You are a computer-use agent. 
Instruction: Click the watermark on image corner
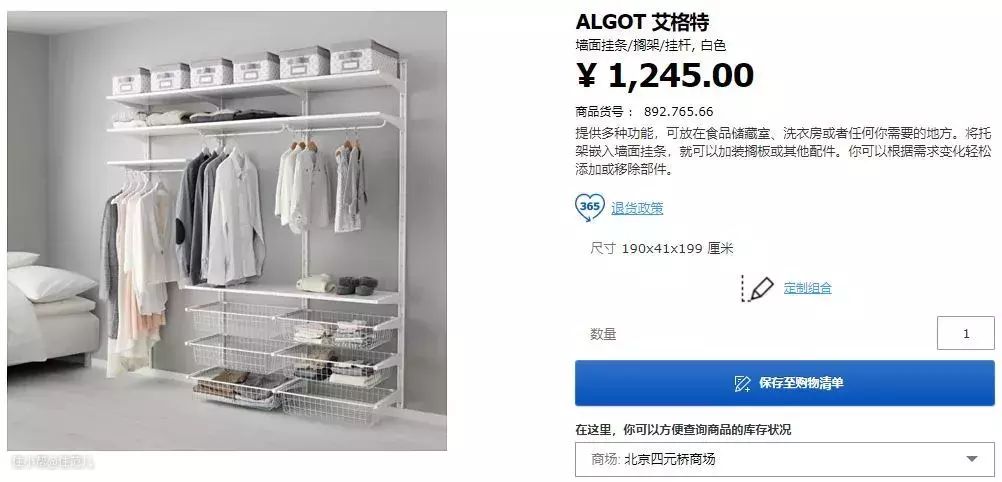pyautogui.click(x=53, y=460)
